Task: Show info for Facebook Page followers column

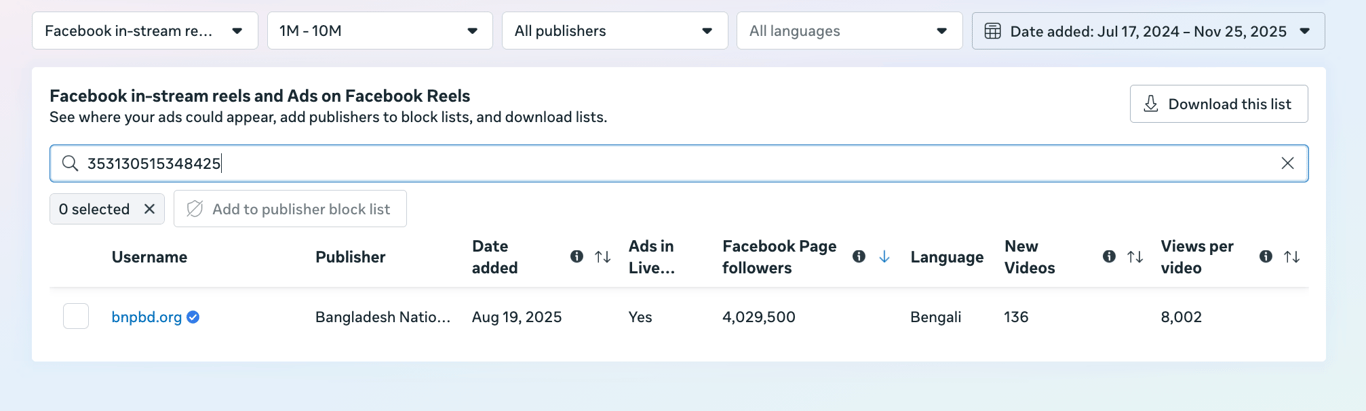Action: [859, 257]
